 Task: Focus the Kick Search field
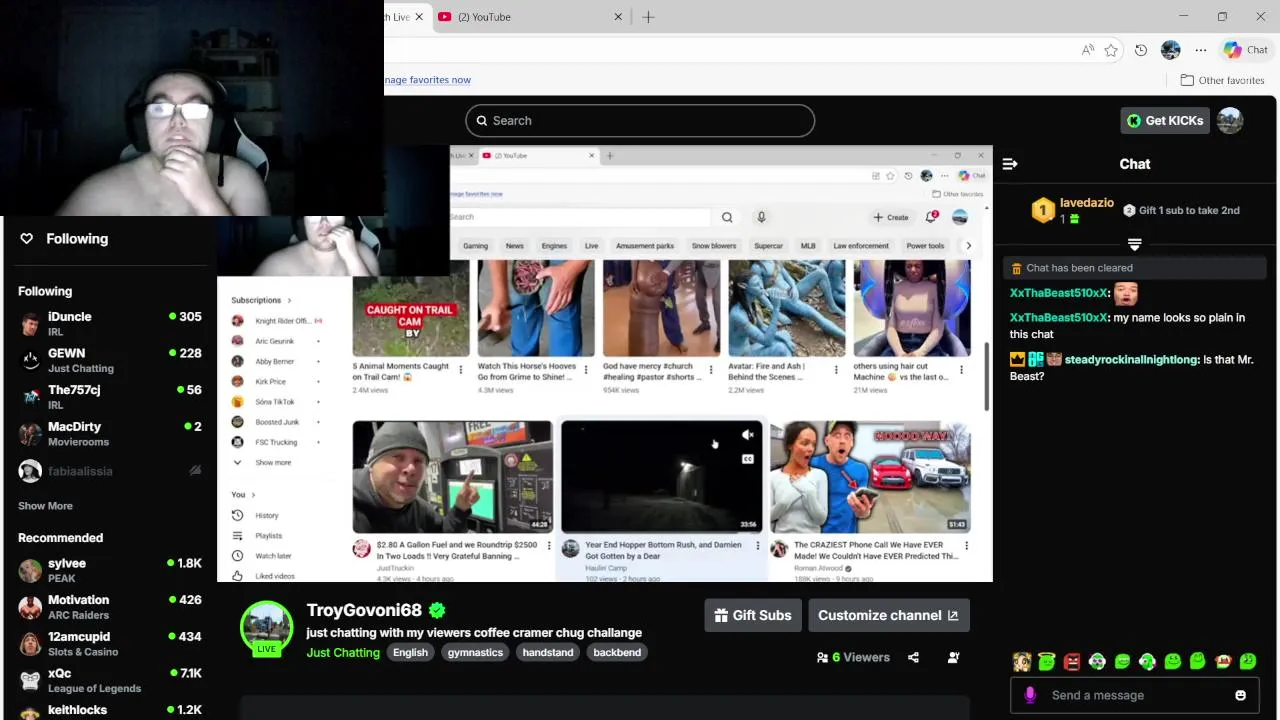click(x=640, y=121)
